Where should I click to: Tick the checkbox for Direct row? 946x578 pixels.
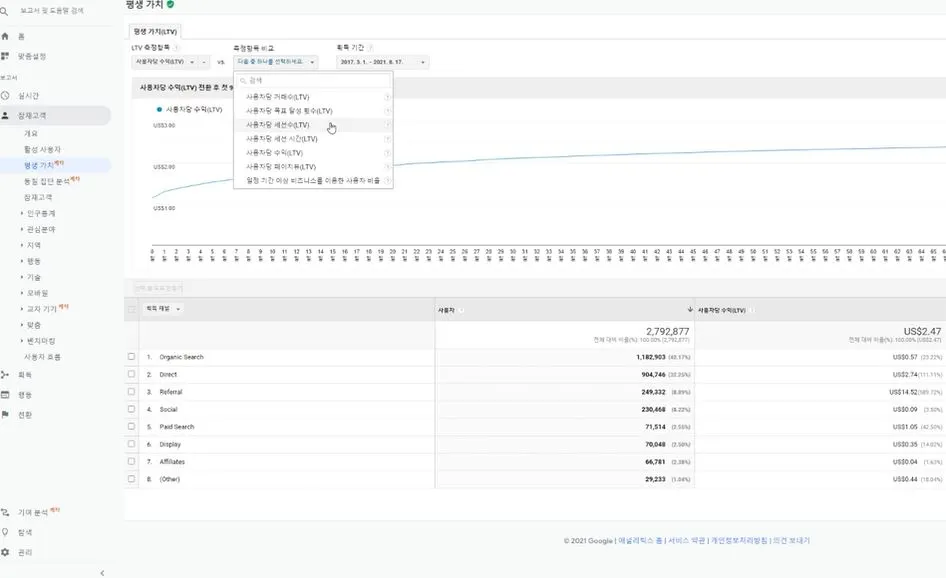[131, 374]
